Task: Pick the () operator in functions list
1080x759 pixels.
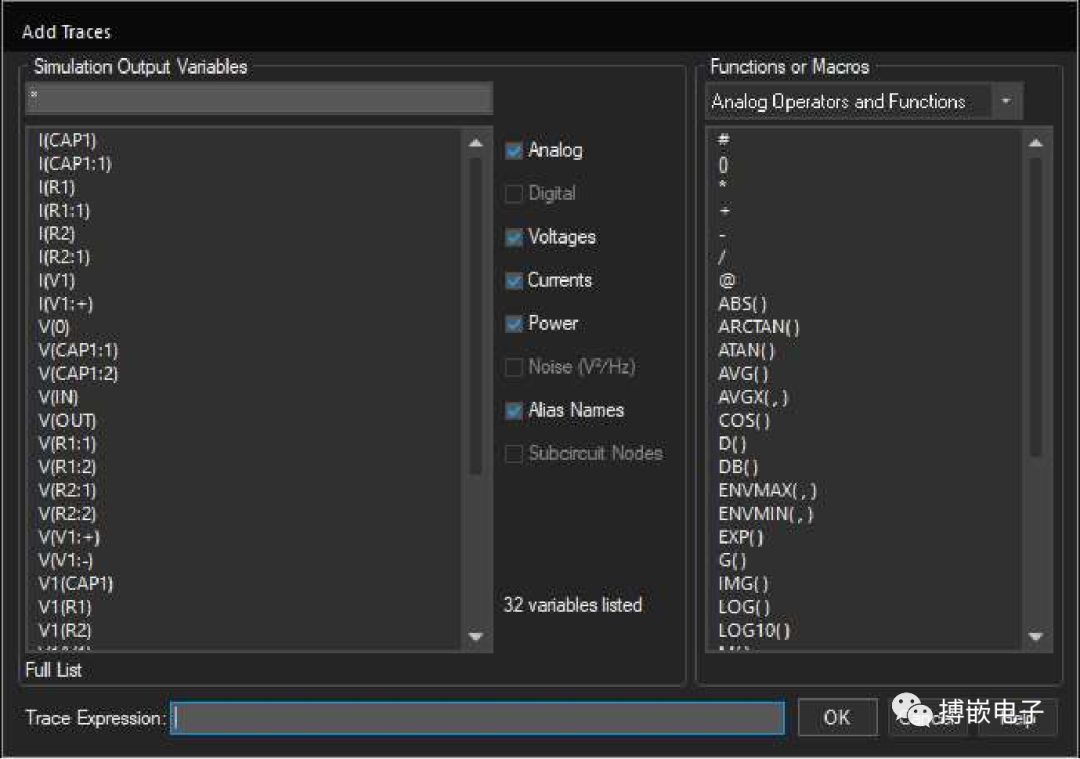Action: pyautogui.click(x=723, y=165)
